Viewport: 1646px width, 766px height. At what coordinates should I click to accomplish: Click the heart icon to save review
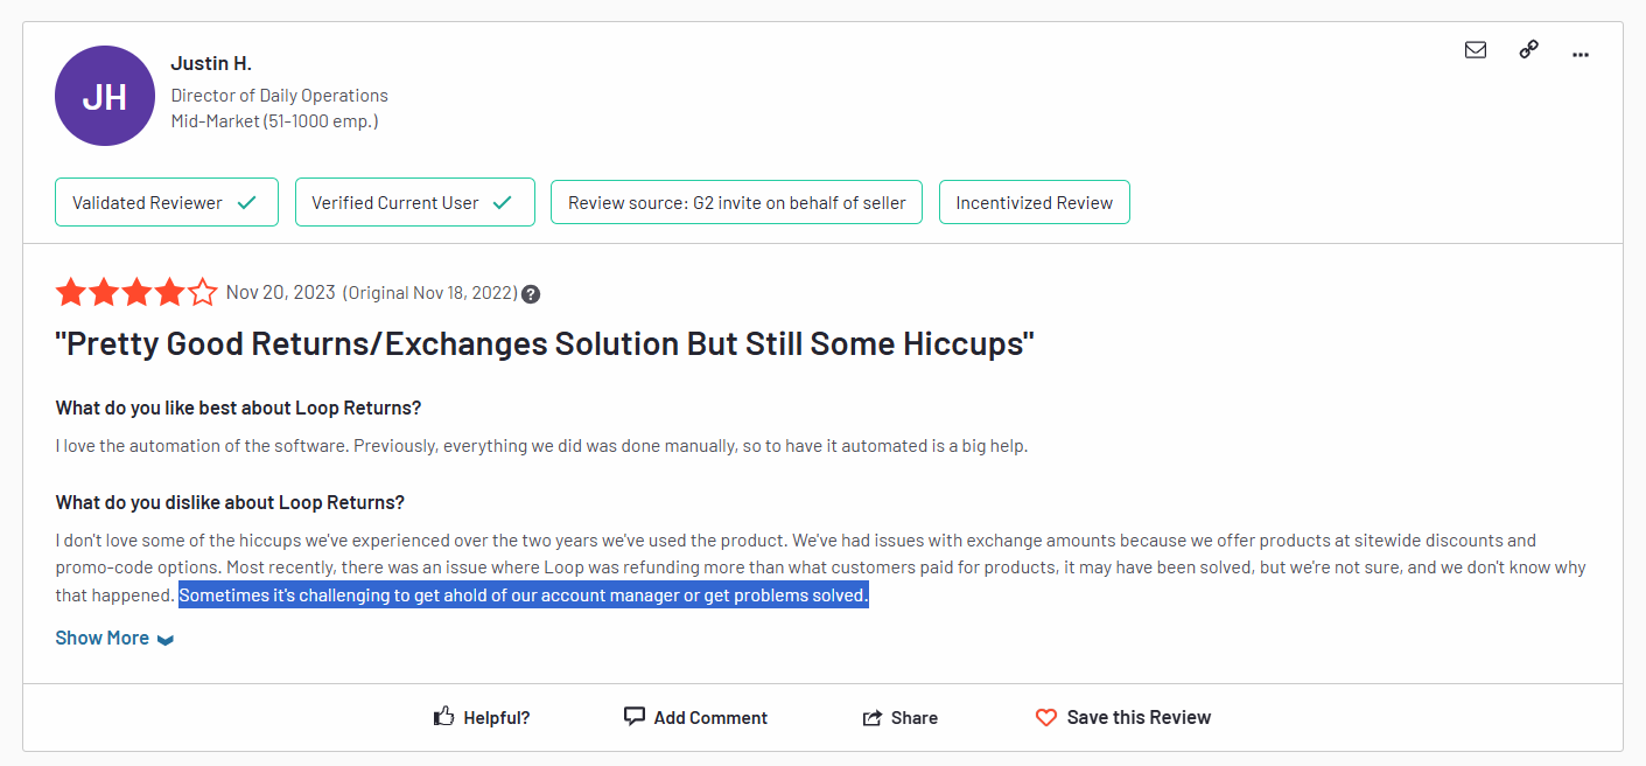pyautogui.click(x=1046, y=717)
